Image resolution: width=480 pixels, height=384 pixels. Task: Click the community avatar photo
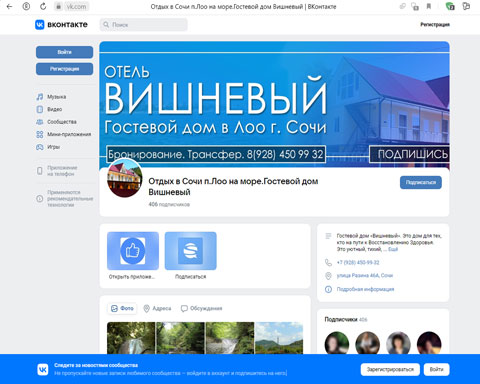point(125,178)
